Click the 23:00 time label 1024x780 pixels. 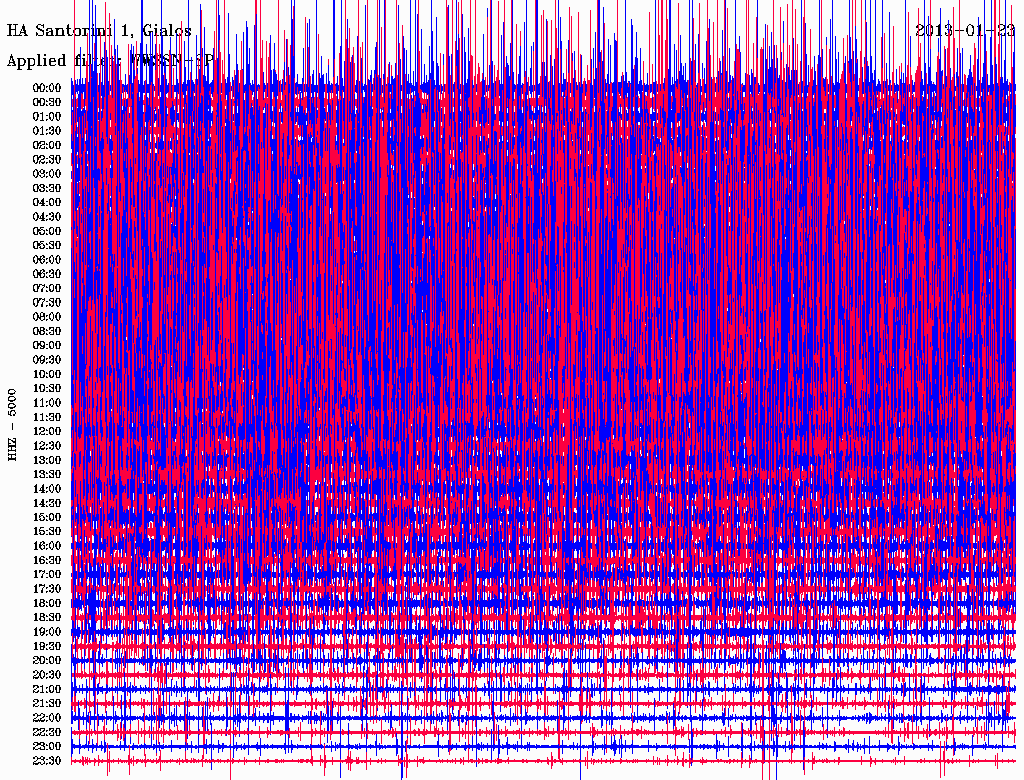click(x=47, y=746)
